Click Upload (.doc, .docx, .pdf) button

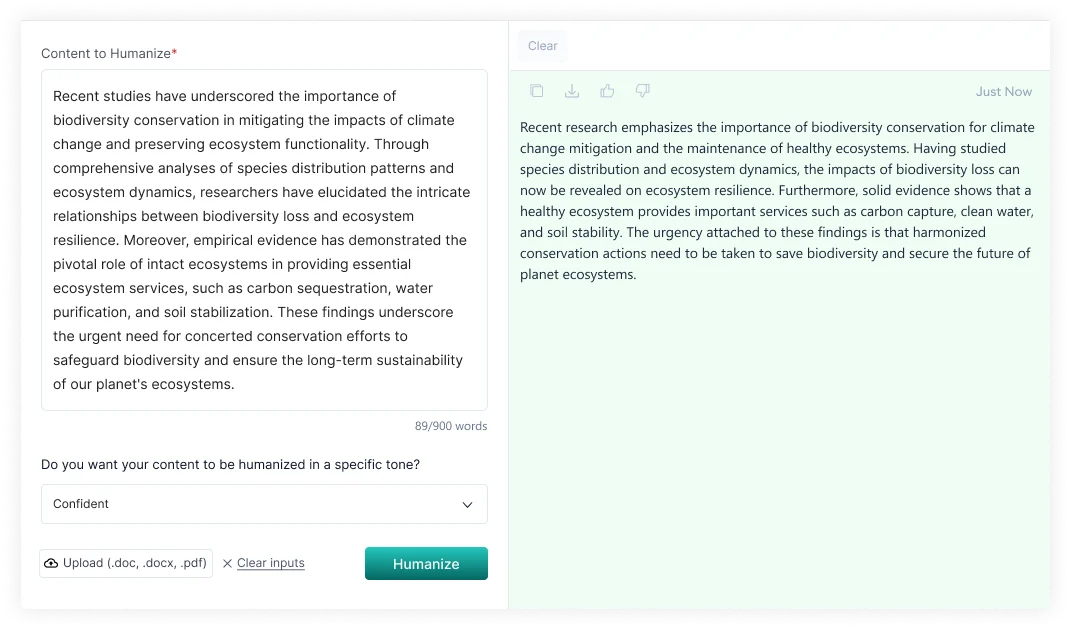click(126, 563)
